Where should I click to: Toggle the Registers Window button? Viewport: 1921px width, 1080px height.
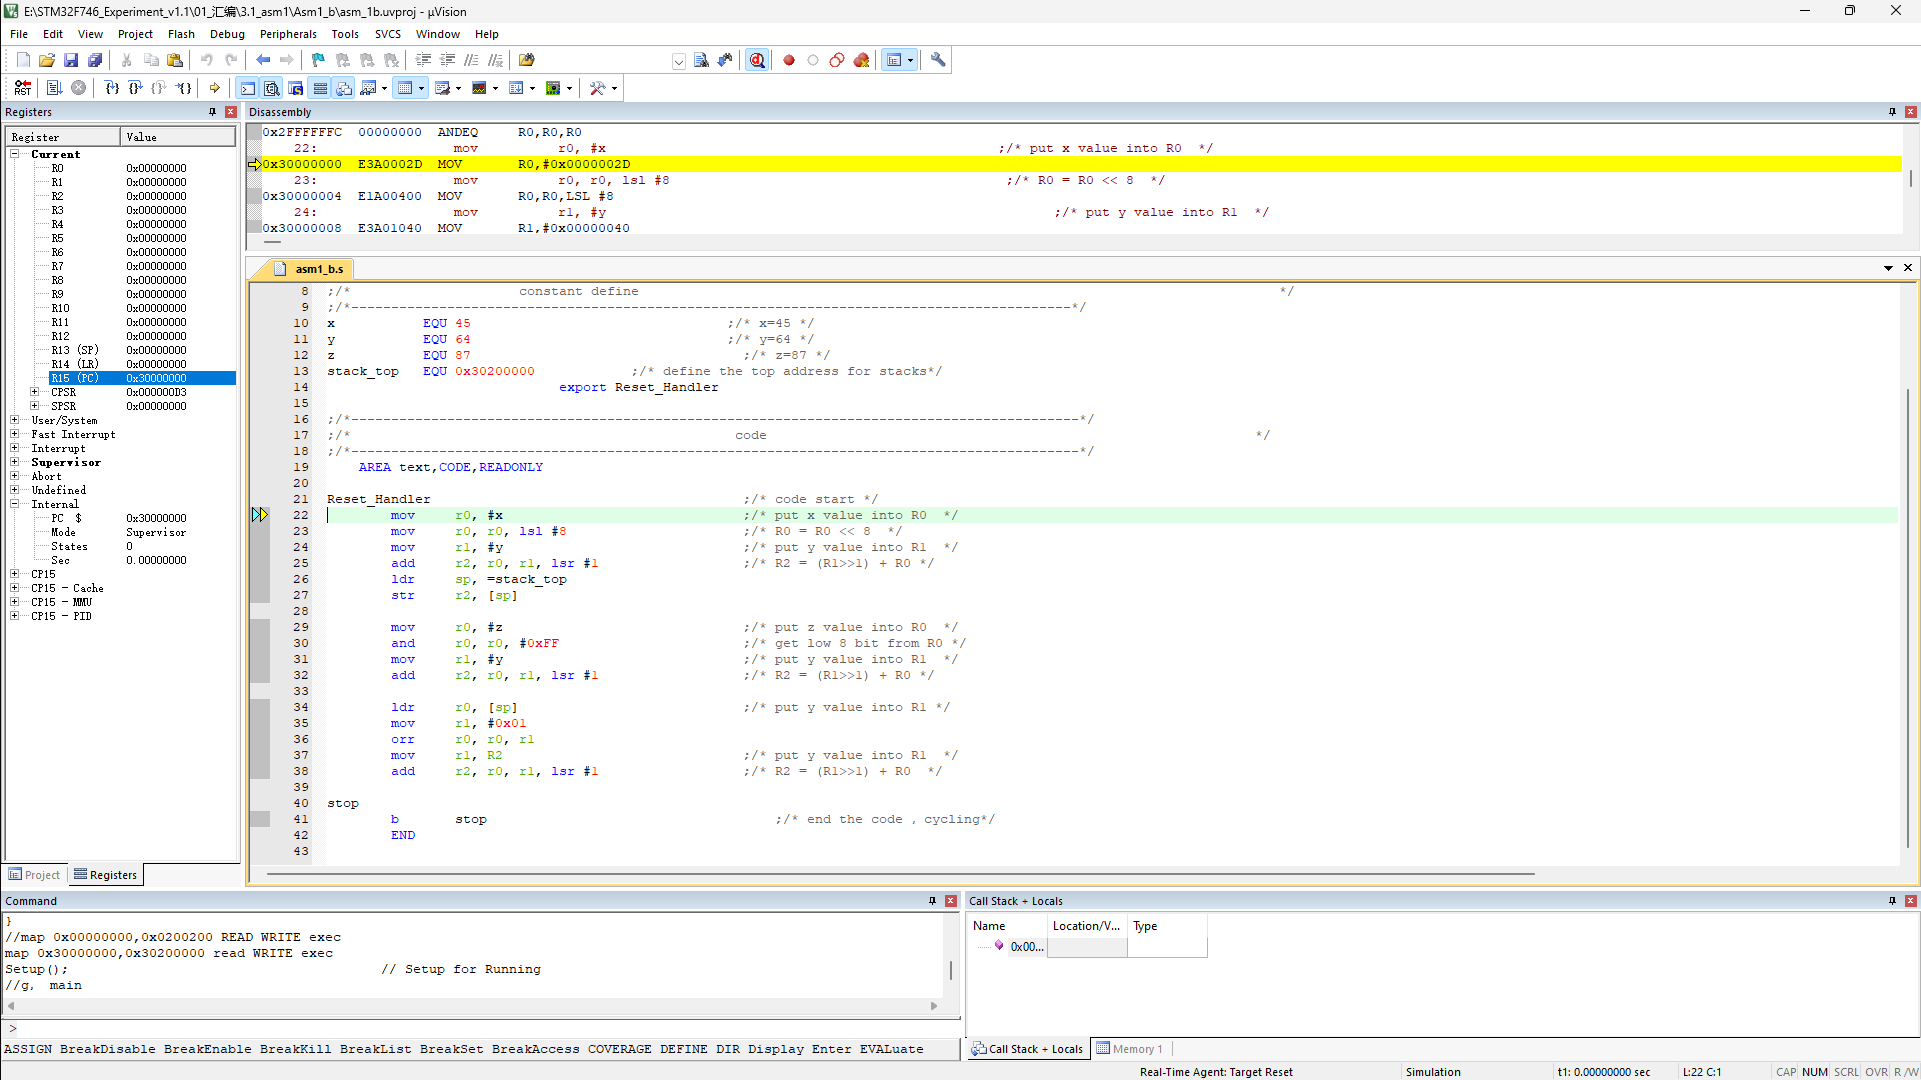pyautogui.click(x=320, y=88)
